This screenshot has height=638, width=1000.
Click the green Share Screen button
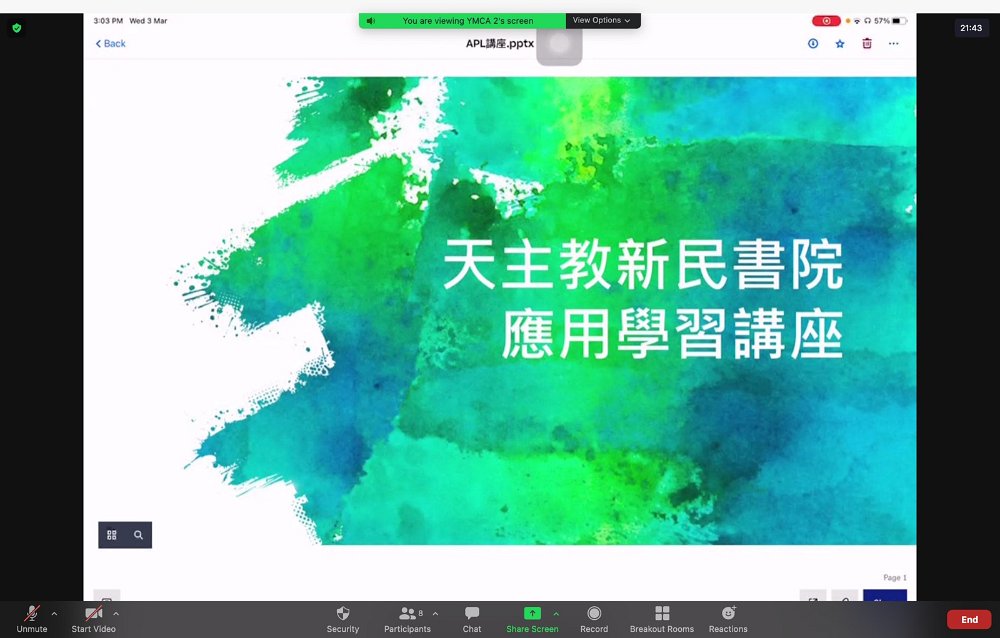532,619
